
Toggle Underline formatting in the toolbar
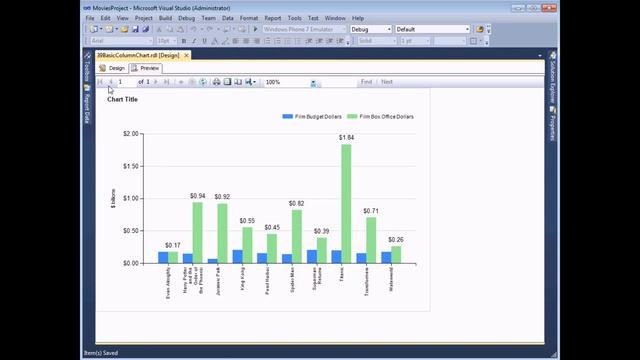204,41
